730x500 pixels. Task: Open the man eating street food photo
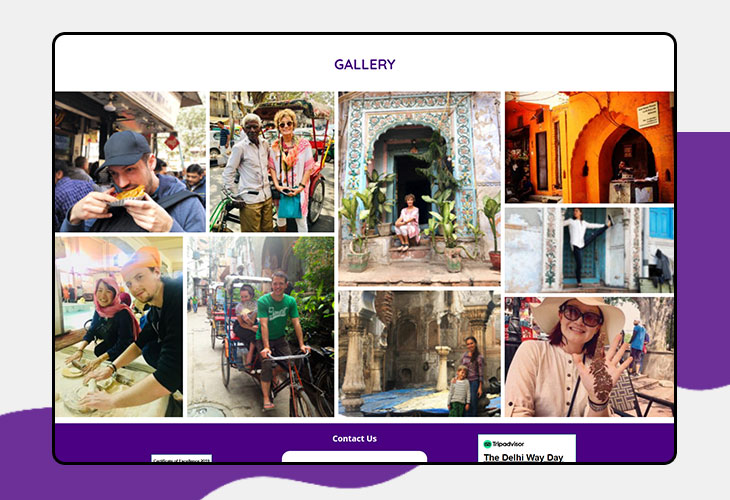pyautogui.click(x=129, y=162)
